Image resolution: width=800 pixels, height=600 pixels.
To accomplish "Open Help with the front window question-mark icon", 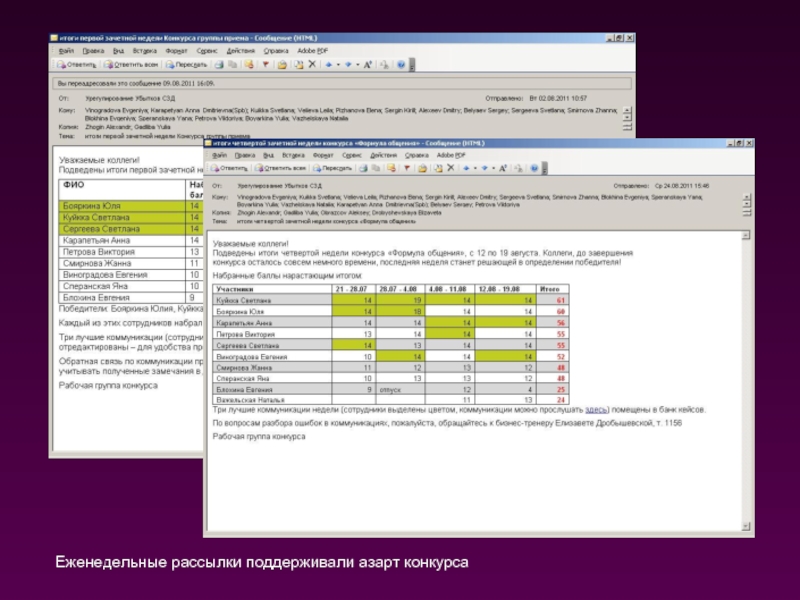I will (x=534, y=168).
